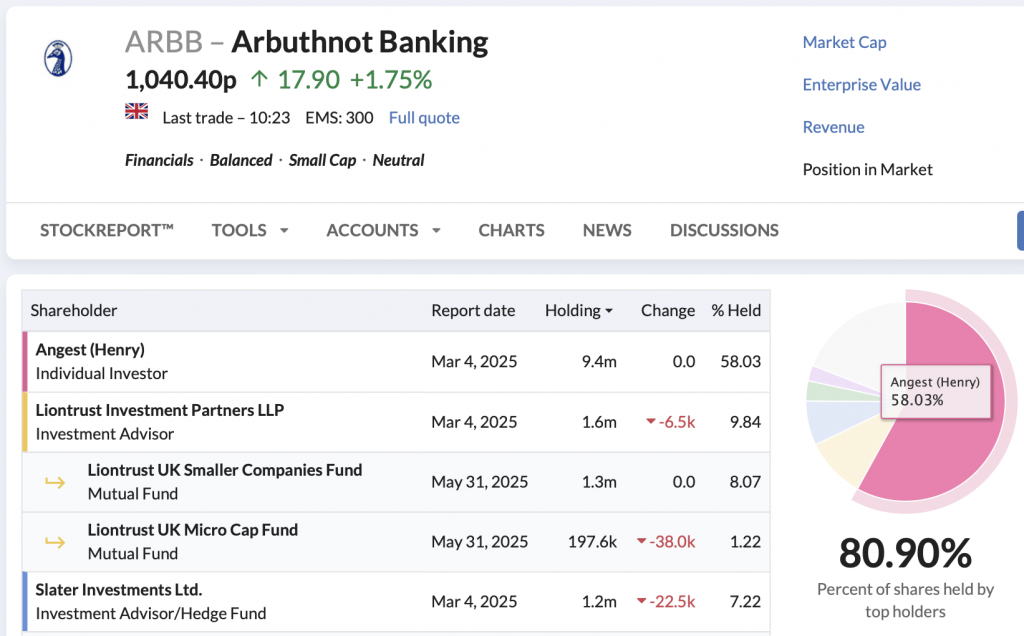Click red down arrow next to -22.5k

click(642, 602)
